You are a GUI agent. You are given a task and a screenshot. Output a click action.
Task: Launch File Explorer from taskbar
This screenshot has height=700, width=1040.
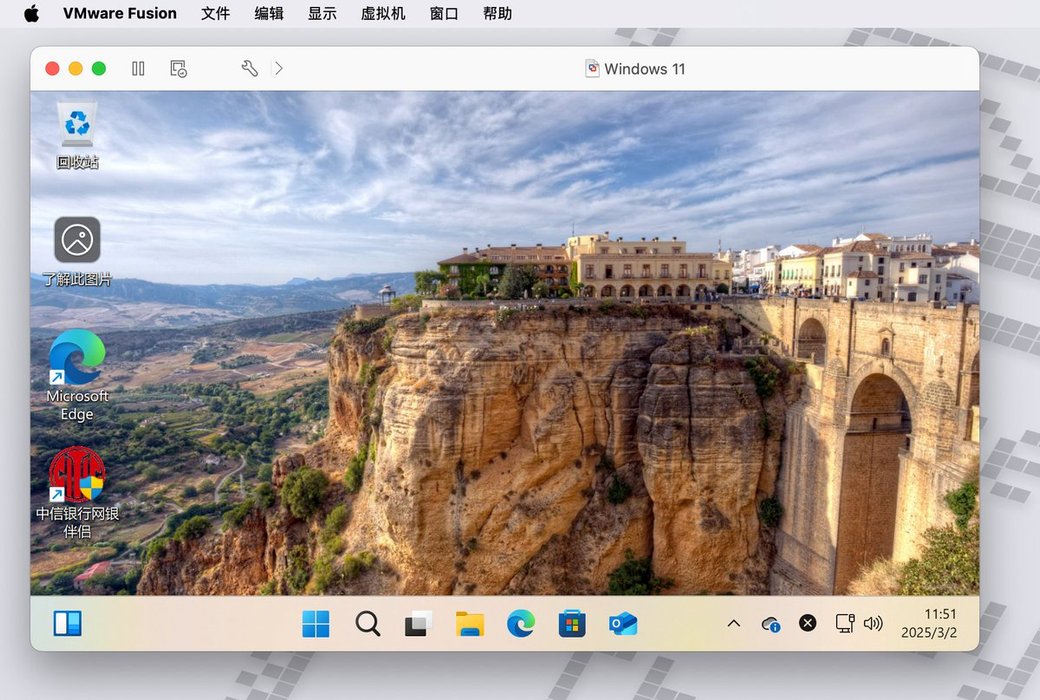click(470, 624)
